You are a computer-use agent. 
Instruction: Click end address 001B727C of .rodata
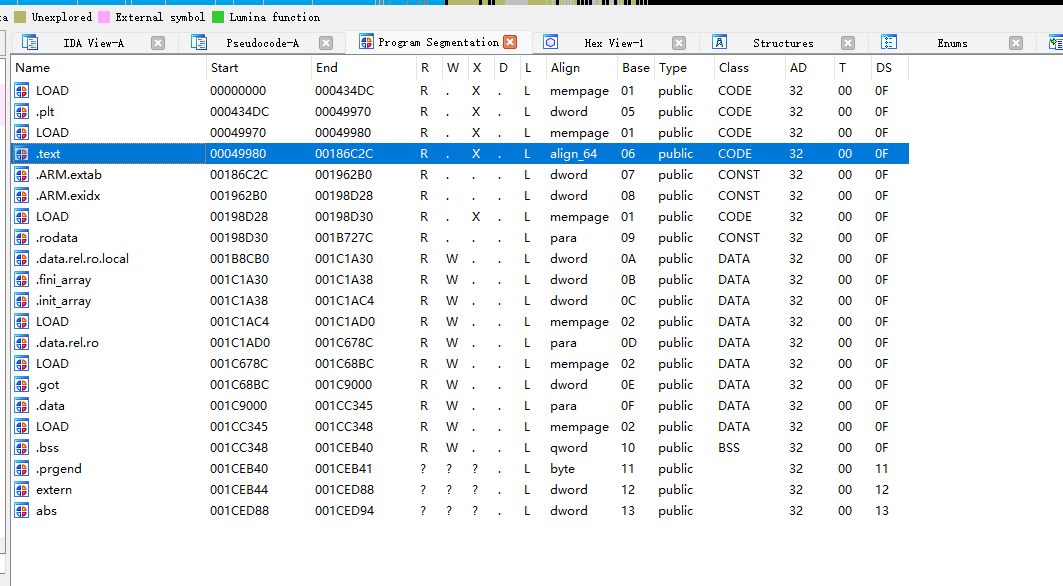344,238
